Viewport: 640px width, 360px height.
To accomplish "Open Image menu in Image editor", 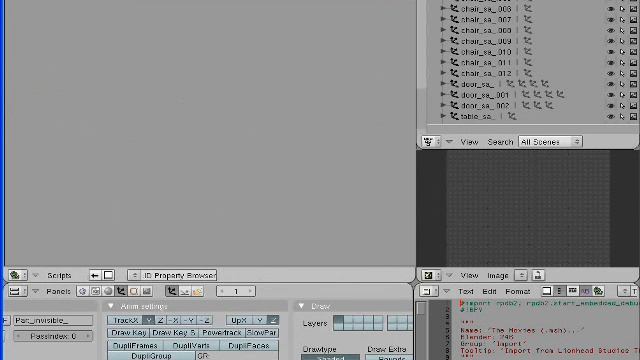I will (498, 276).
